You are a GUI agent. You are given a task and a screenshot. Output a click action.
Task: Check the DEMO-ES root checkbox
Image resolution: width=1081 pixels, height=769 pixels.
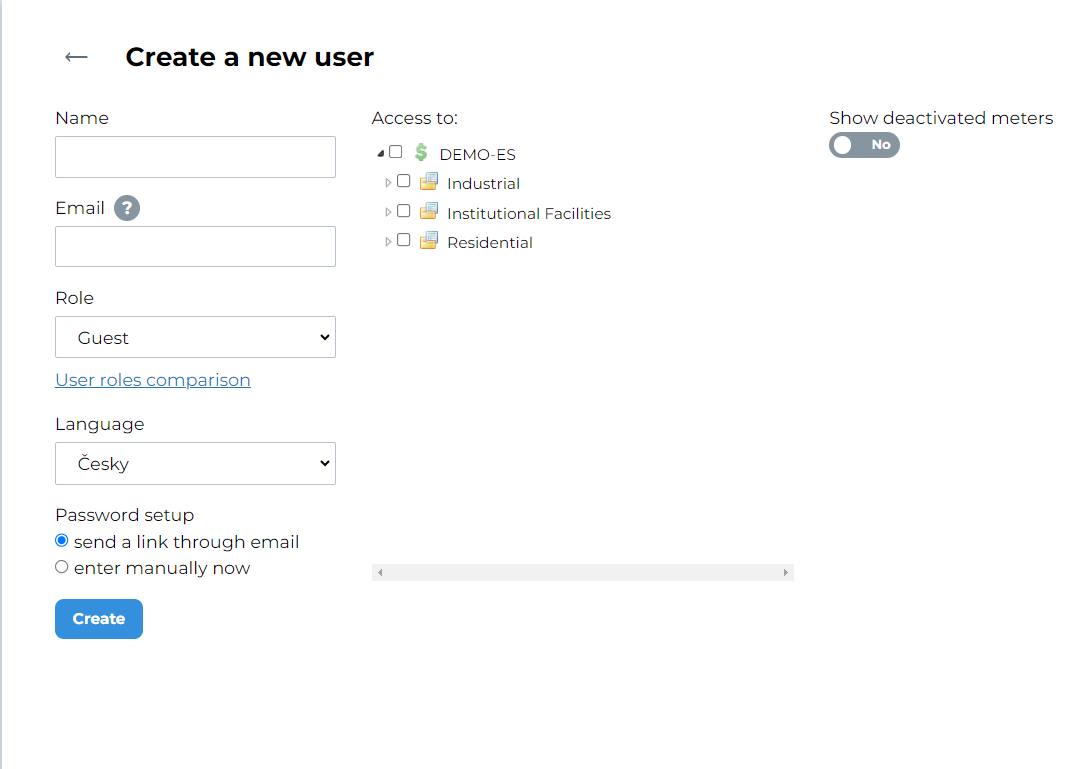[x=396, y=152]
